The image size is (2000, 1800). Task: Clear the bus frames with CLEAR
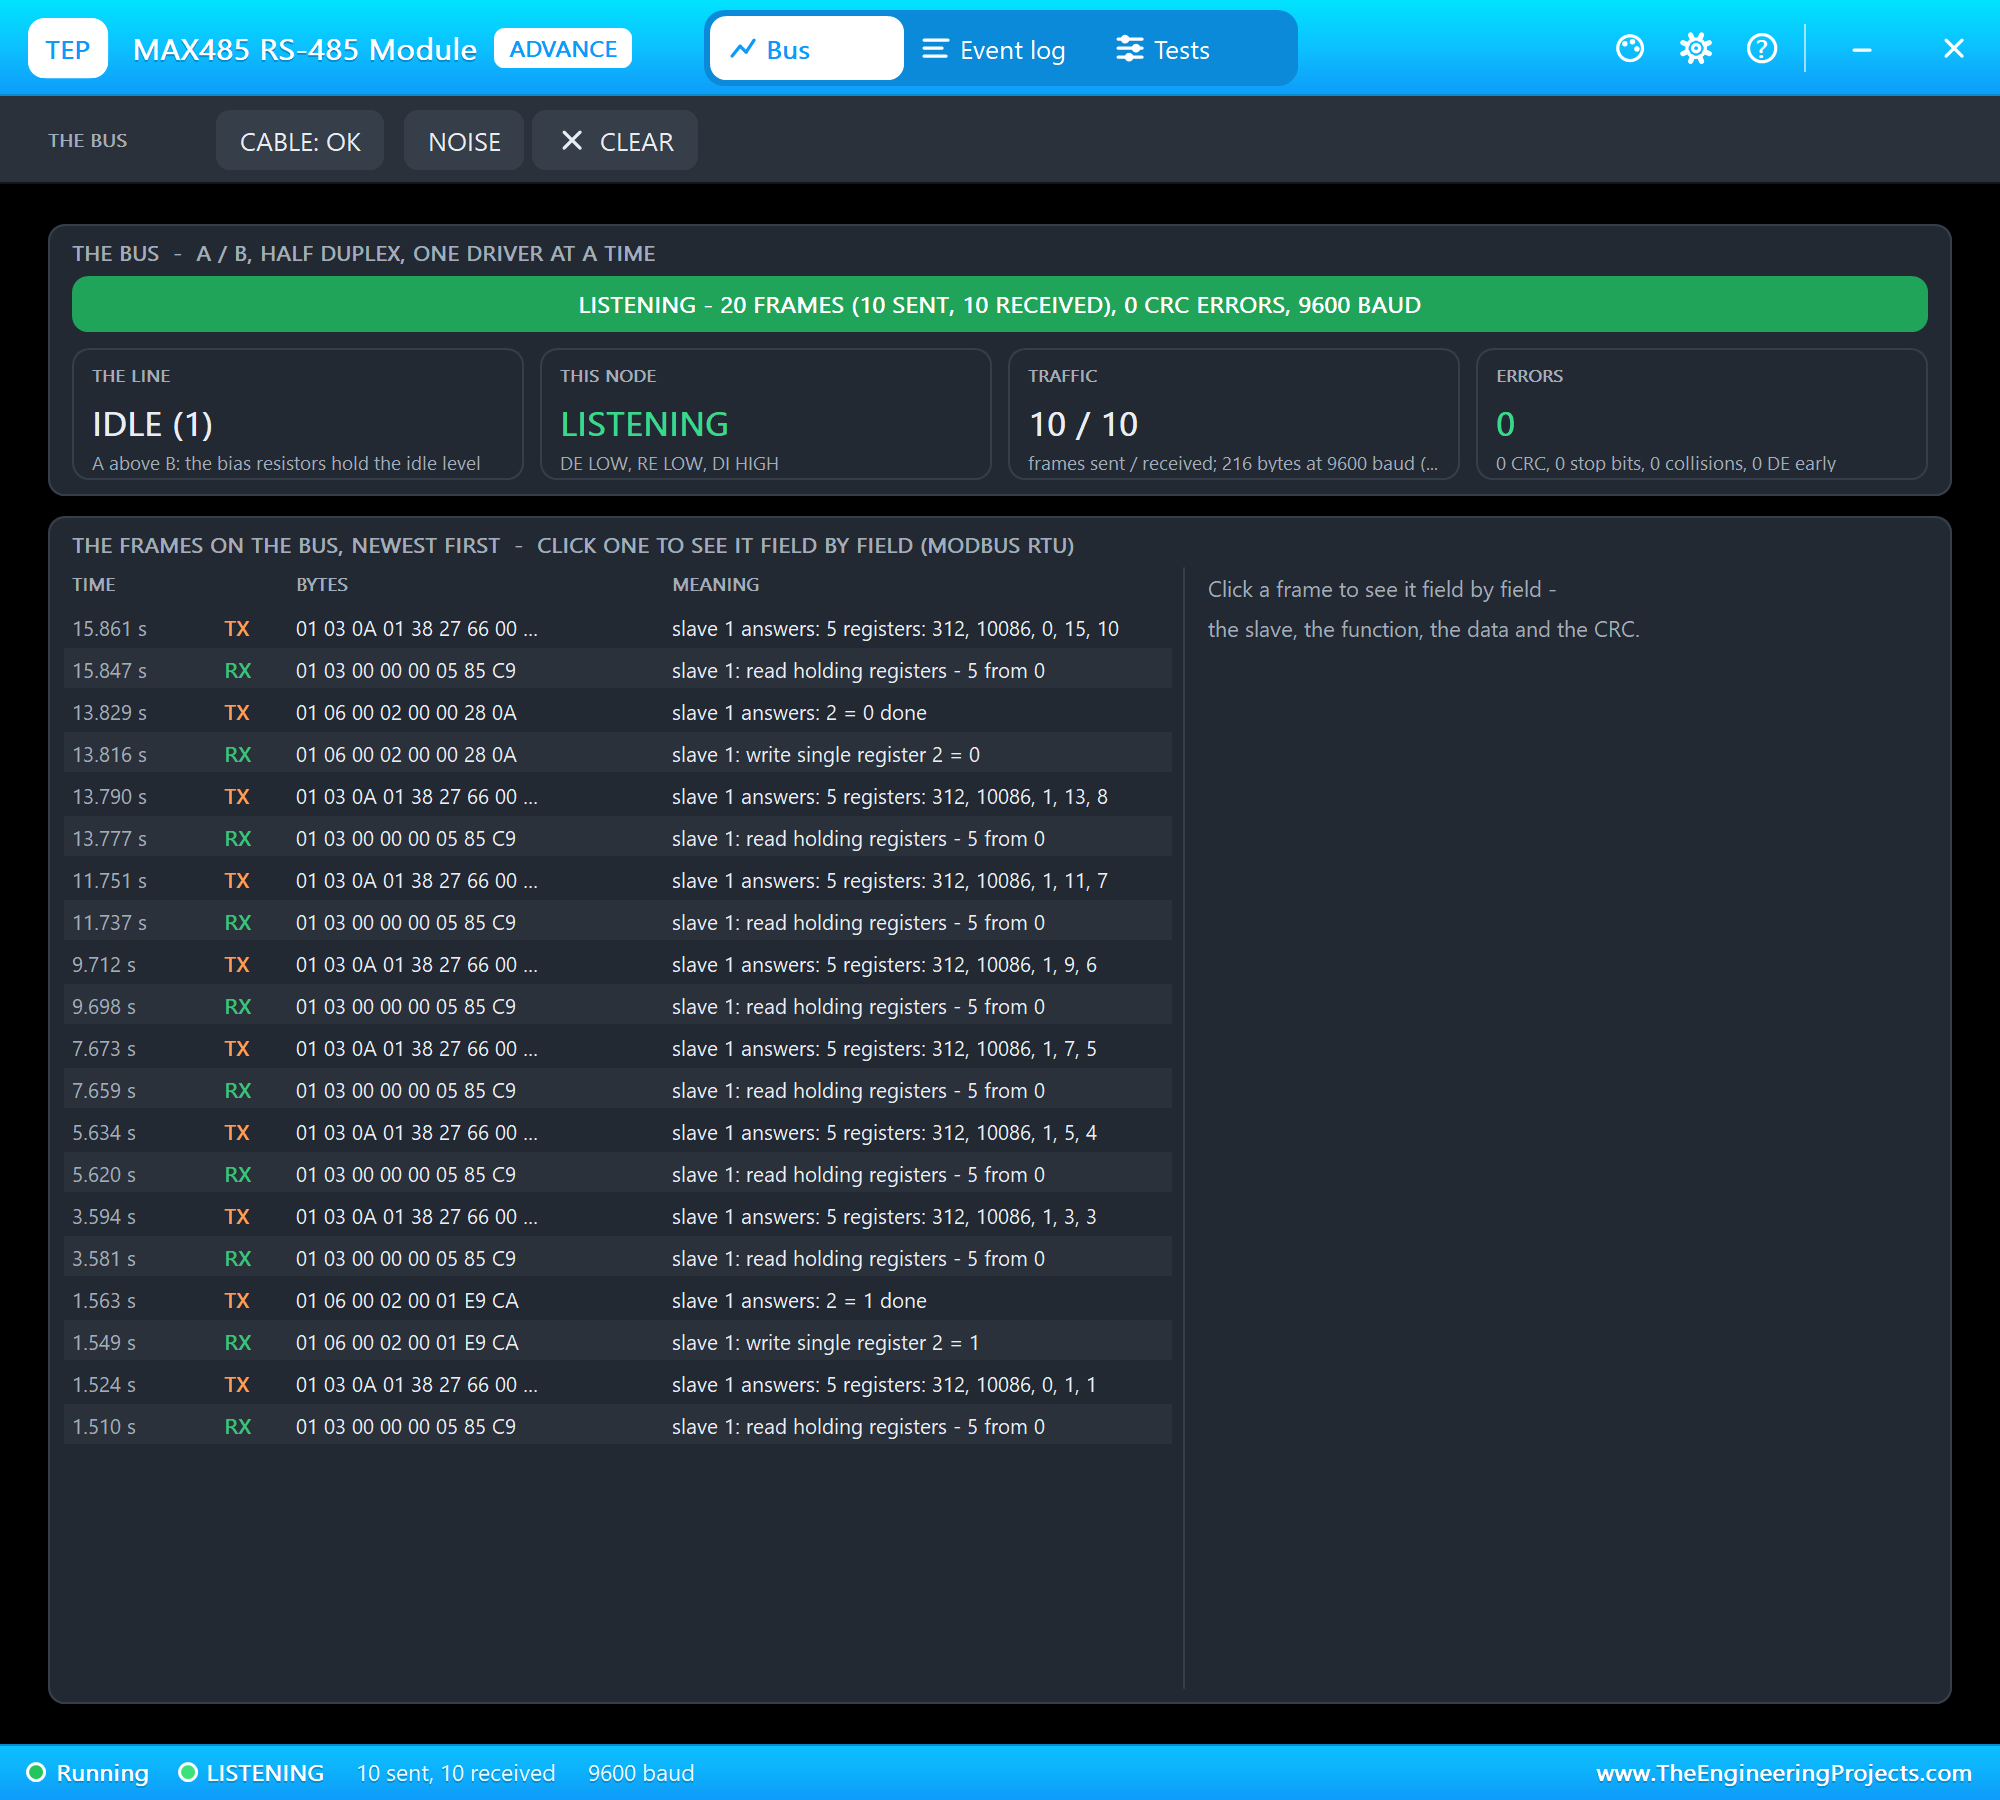point(615,141)
